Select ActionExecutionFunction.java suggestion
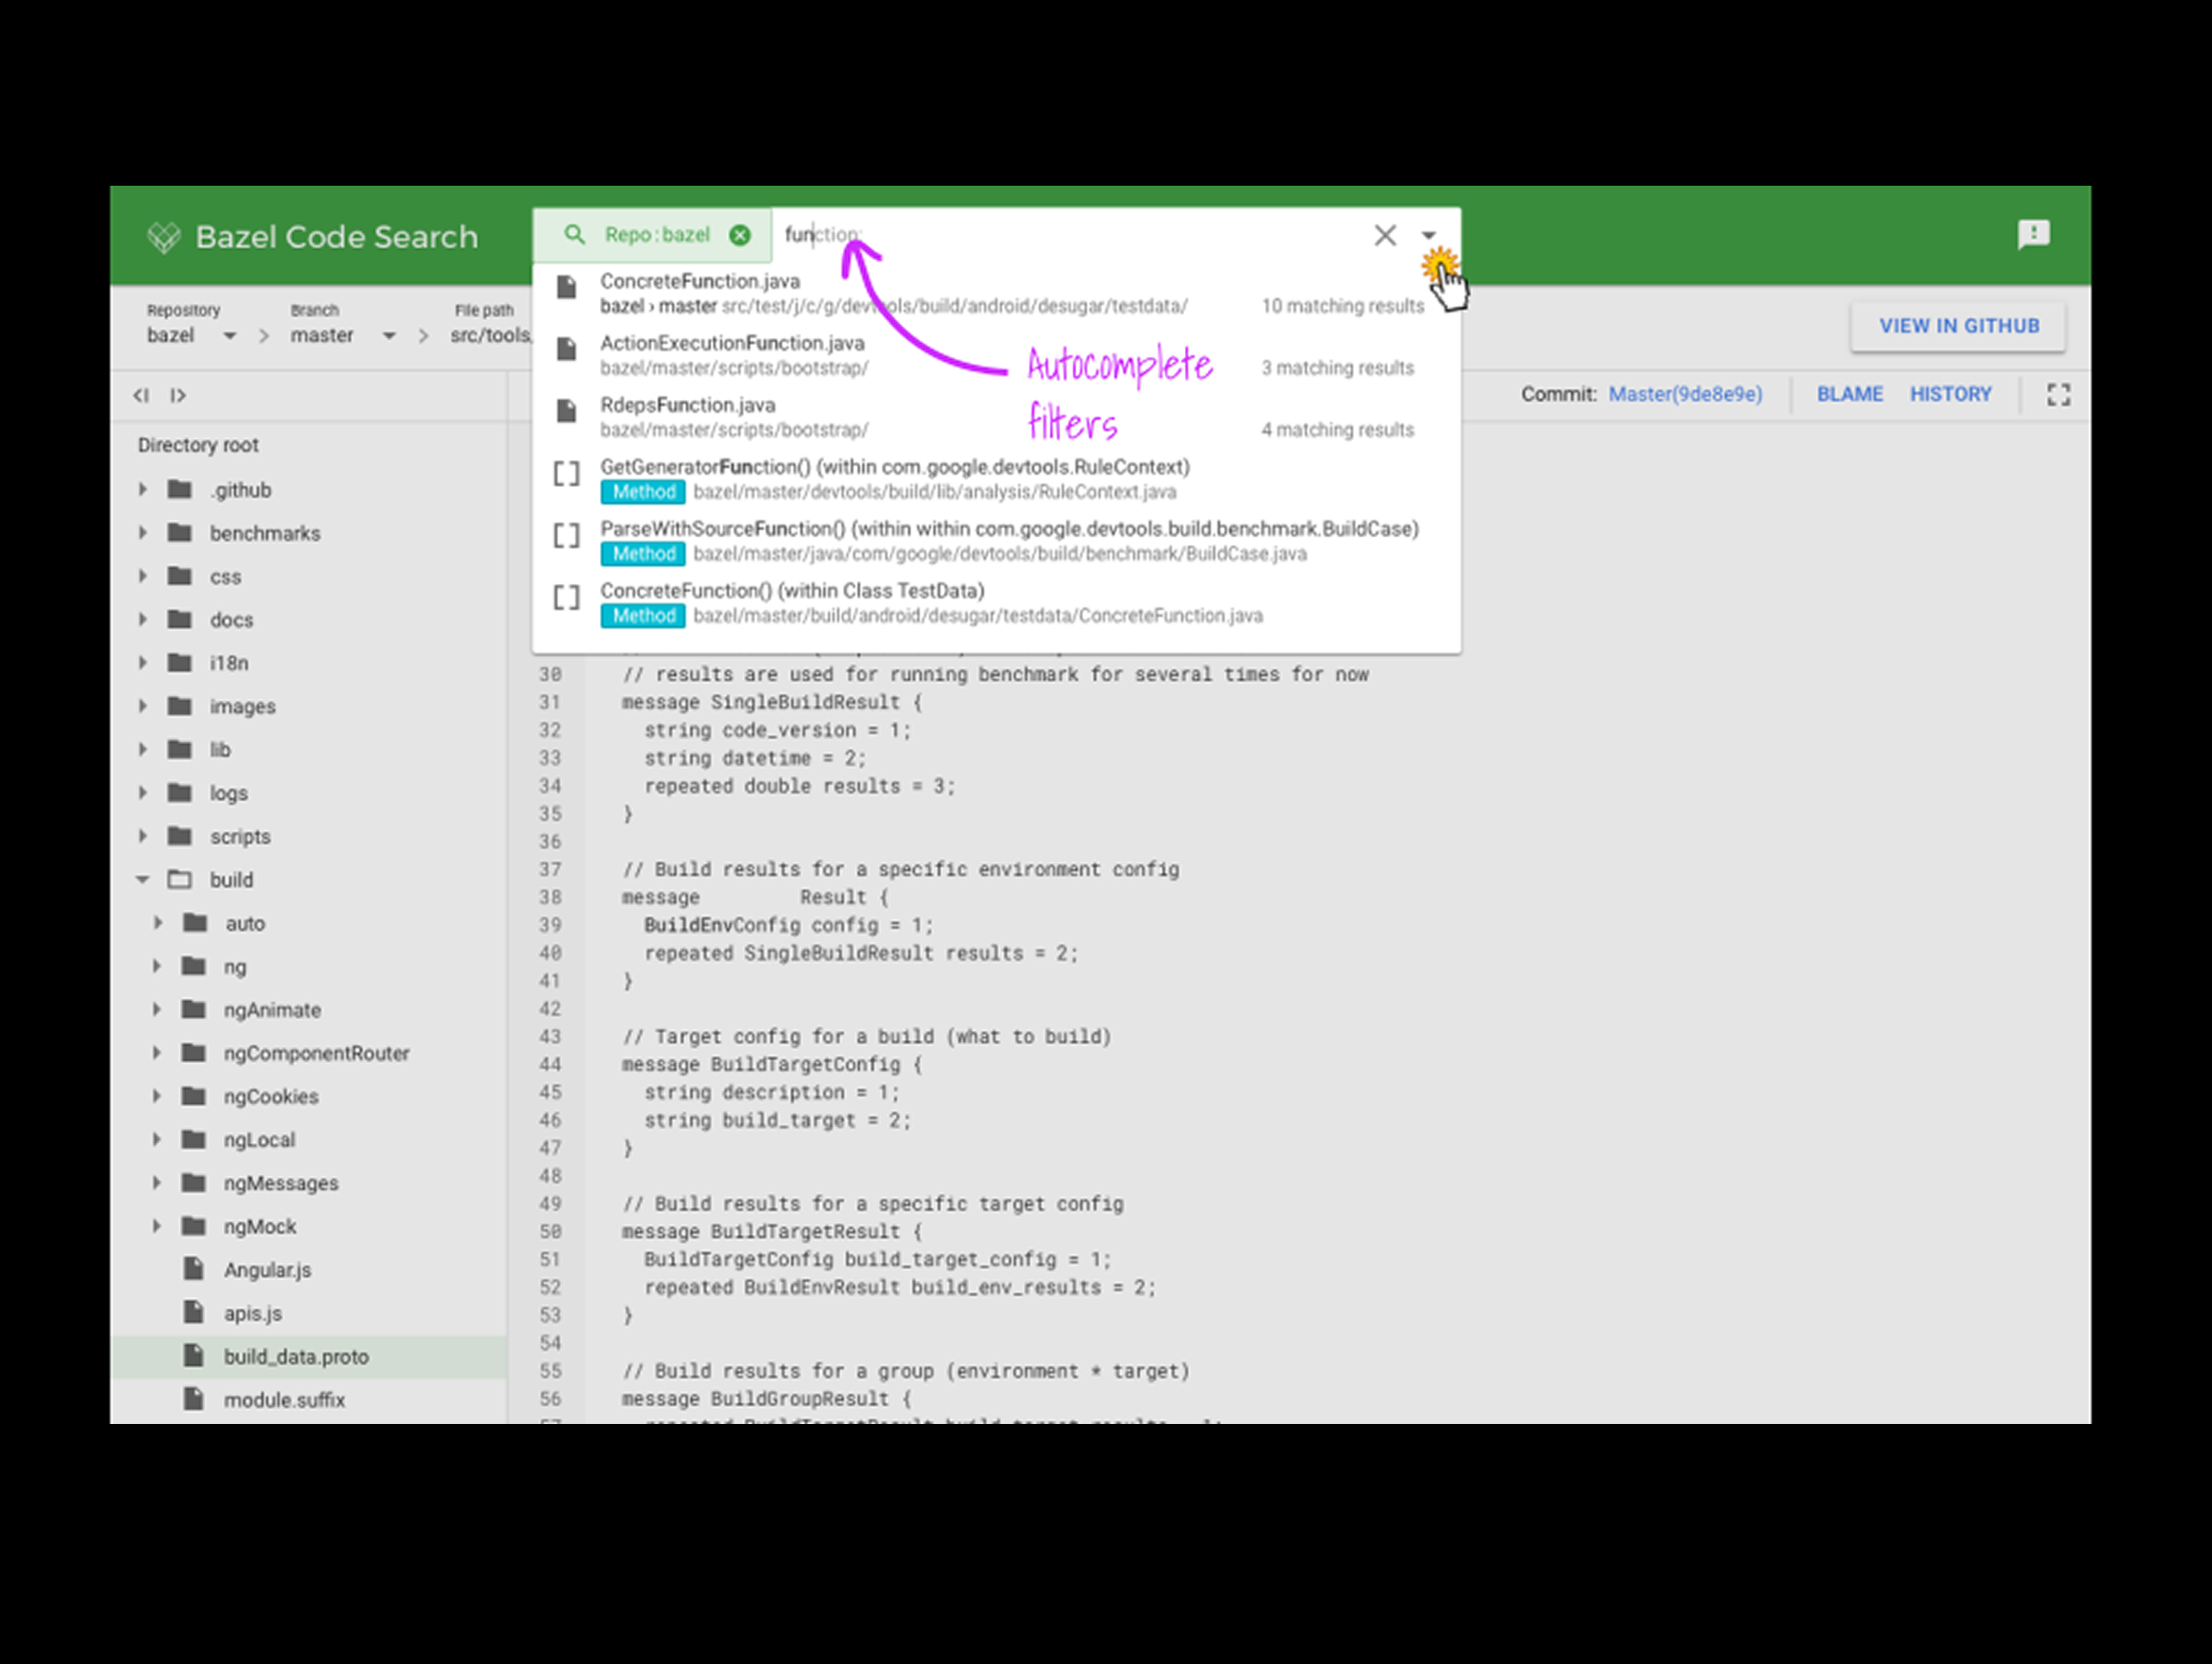Viewport: 2212px width, 1664px height. (995, 355)
